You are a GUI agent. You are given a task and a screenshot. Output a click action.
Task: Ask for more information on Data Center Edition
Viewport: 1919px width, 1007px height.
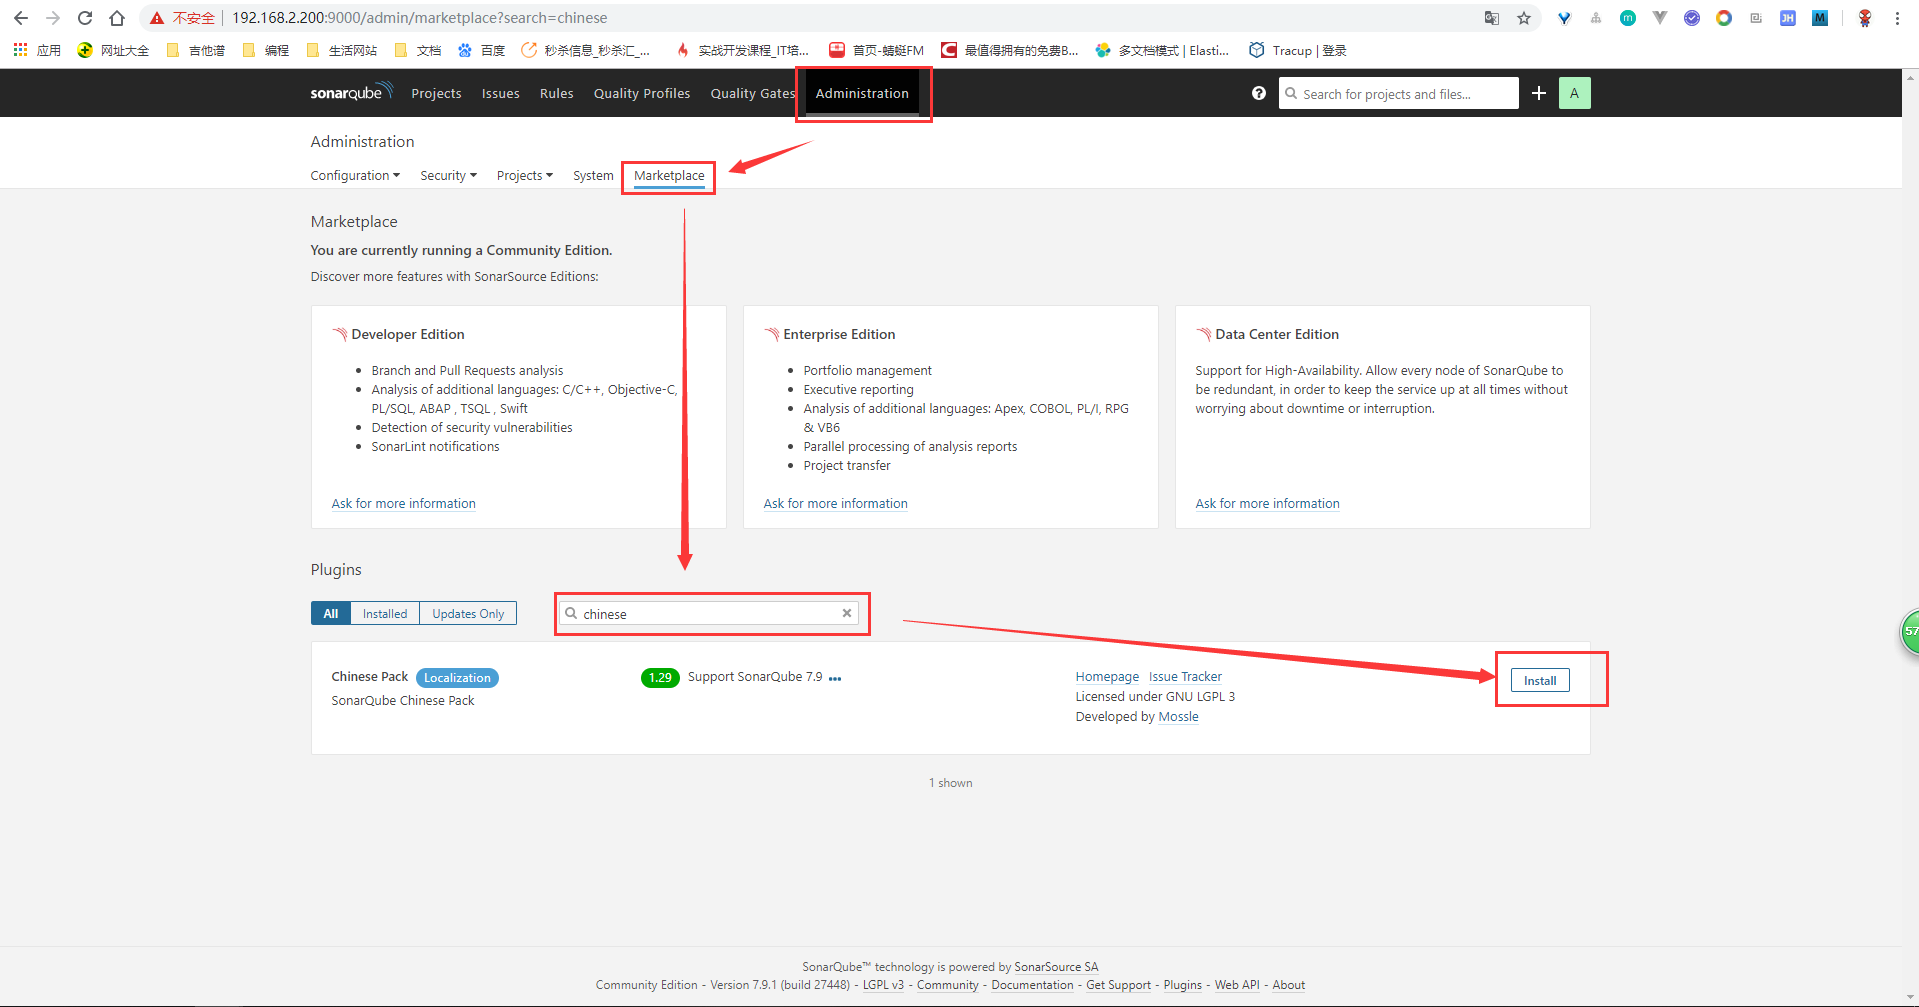[x=1267, y=503]
